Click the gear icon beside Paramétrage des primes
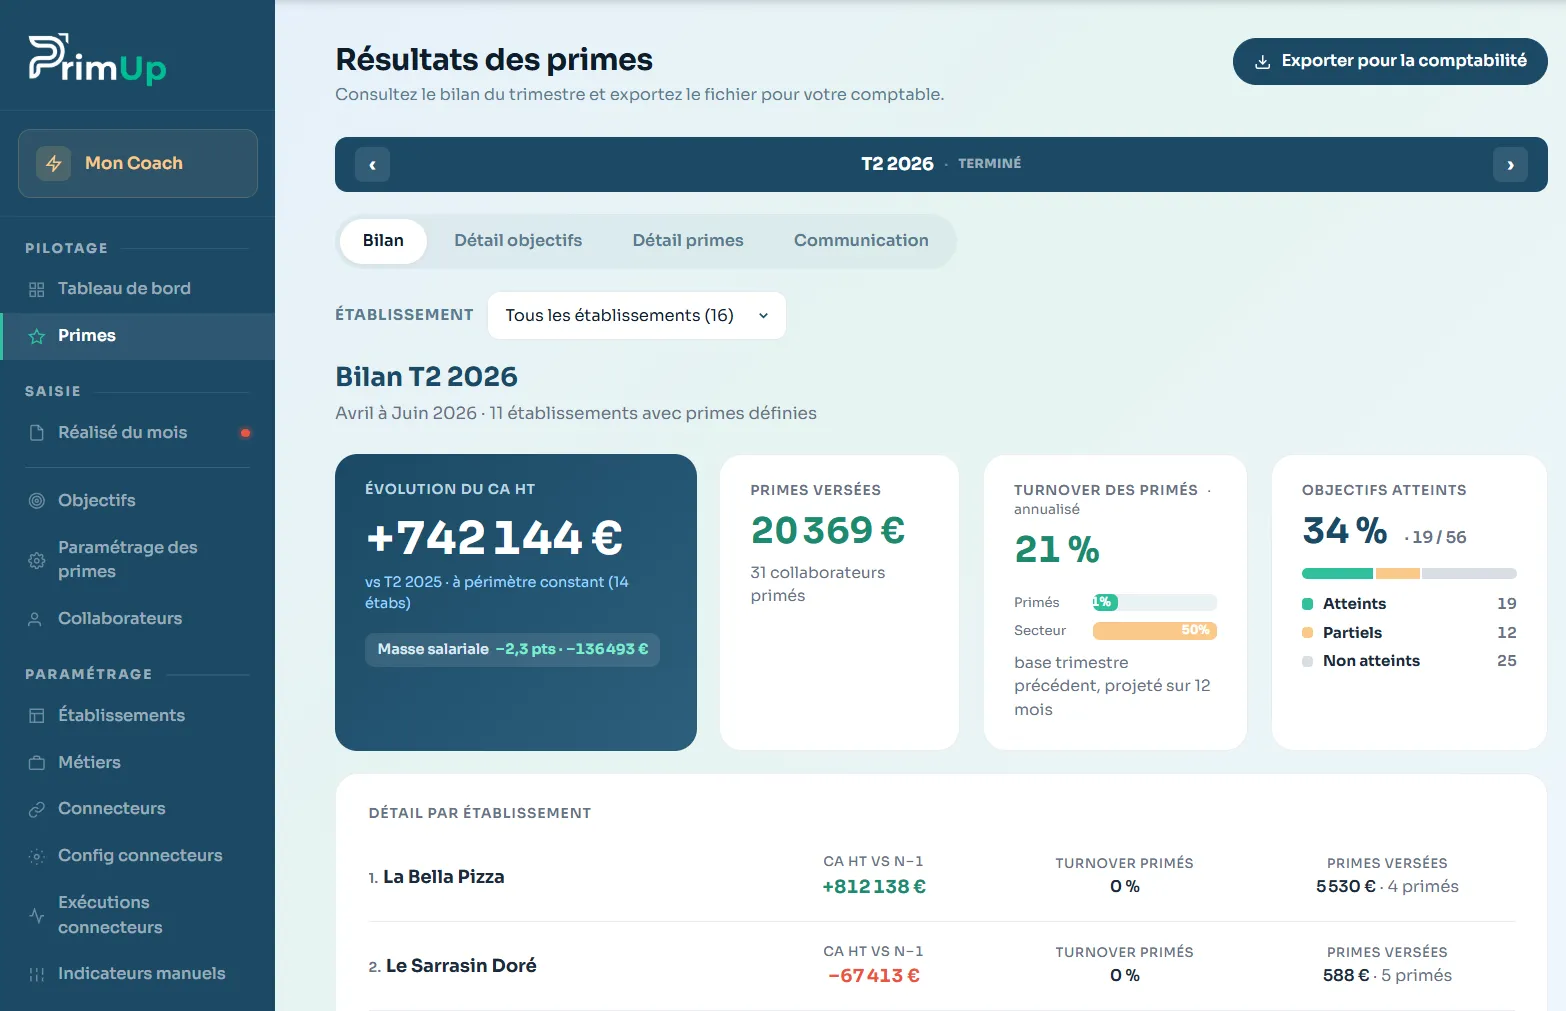Image resolution: width=1566 pixels, height=1011 pixels. [37, 560]
